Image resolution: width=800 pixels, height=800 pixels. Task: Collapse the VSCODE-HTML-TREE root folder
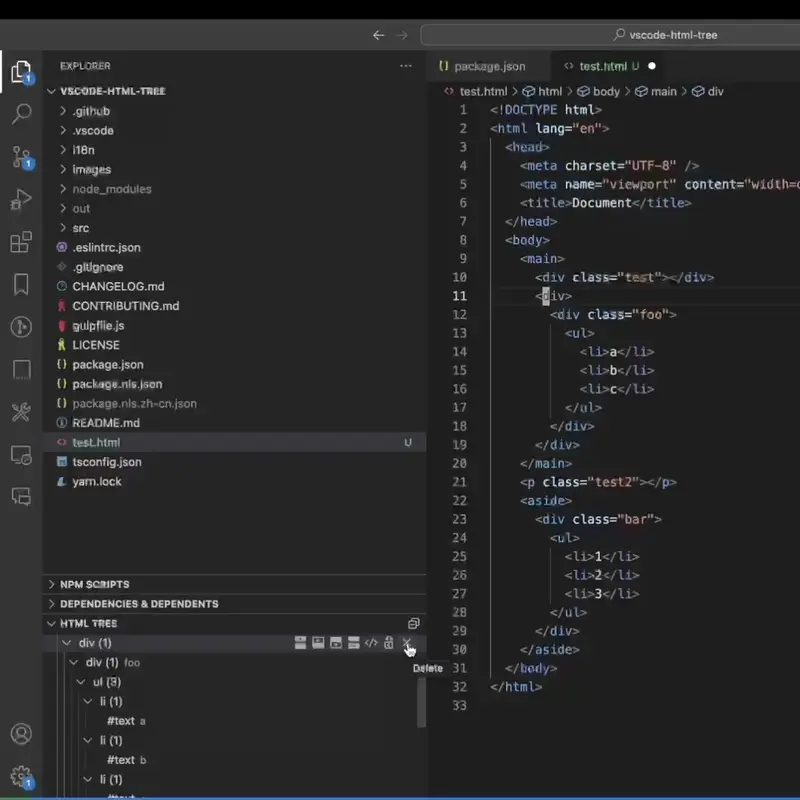[52, 91]
